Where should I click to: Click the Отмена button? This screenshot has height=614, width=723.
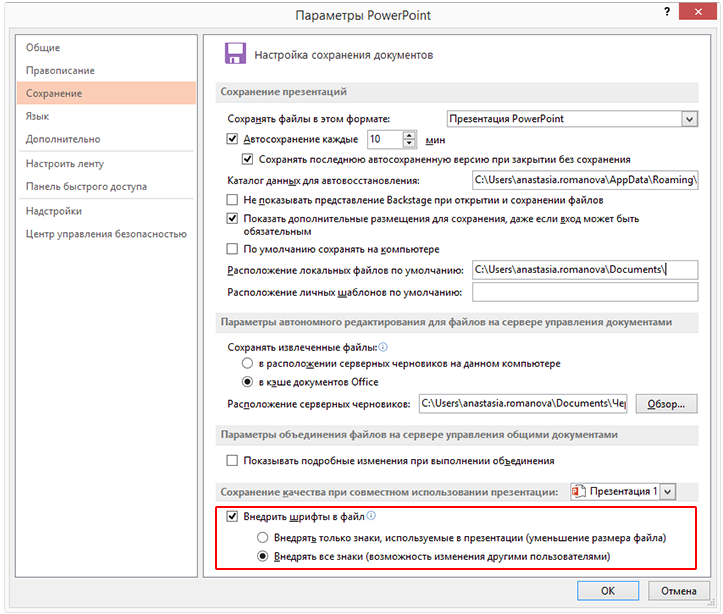pyautogui.click(x=678, y=591)
